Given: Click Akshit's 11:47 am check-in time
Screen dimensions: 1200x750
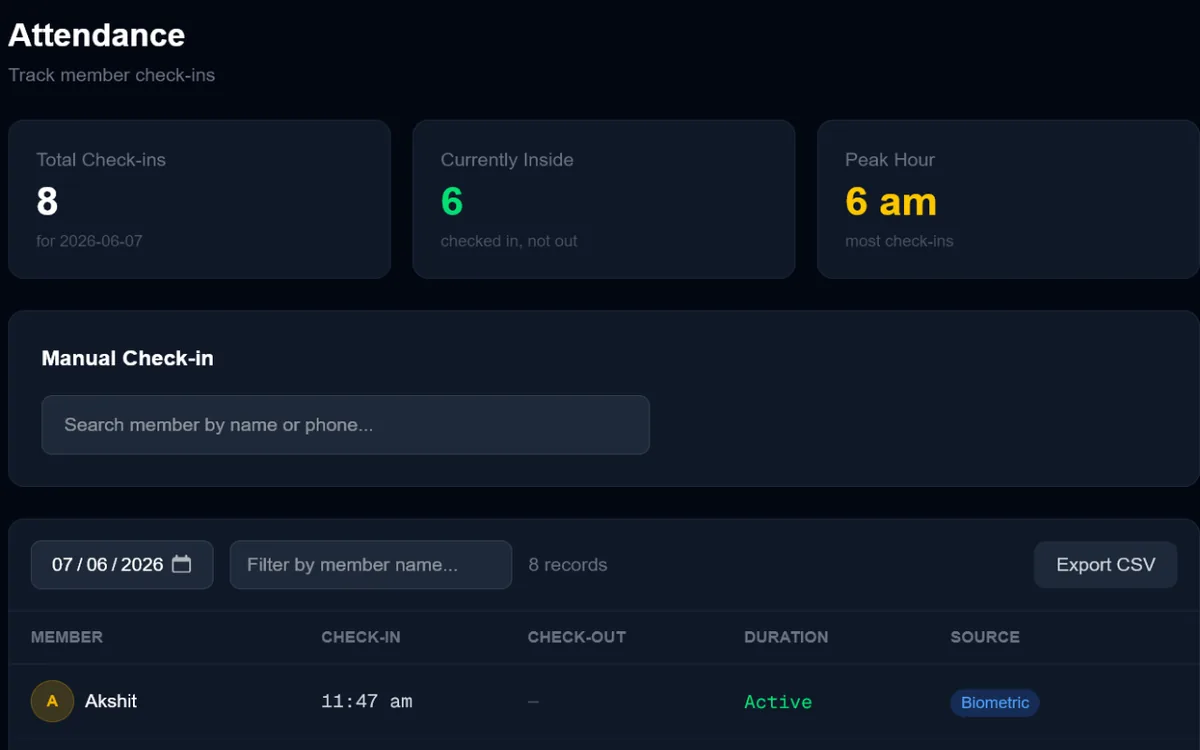Looking at the screenshot, I should coord(367,702).
